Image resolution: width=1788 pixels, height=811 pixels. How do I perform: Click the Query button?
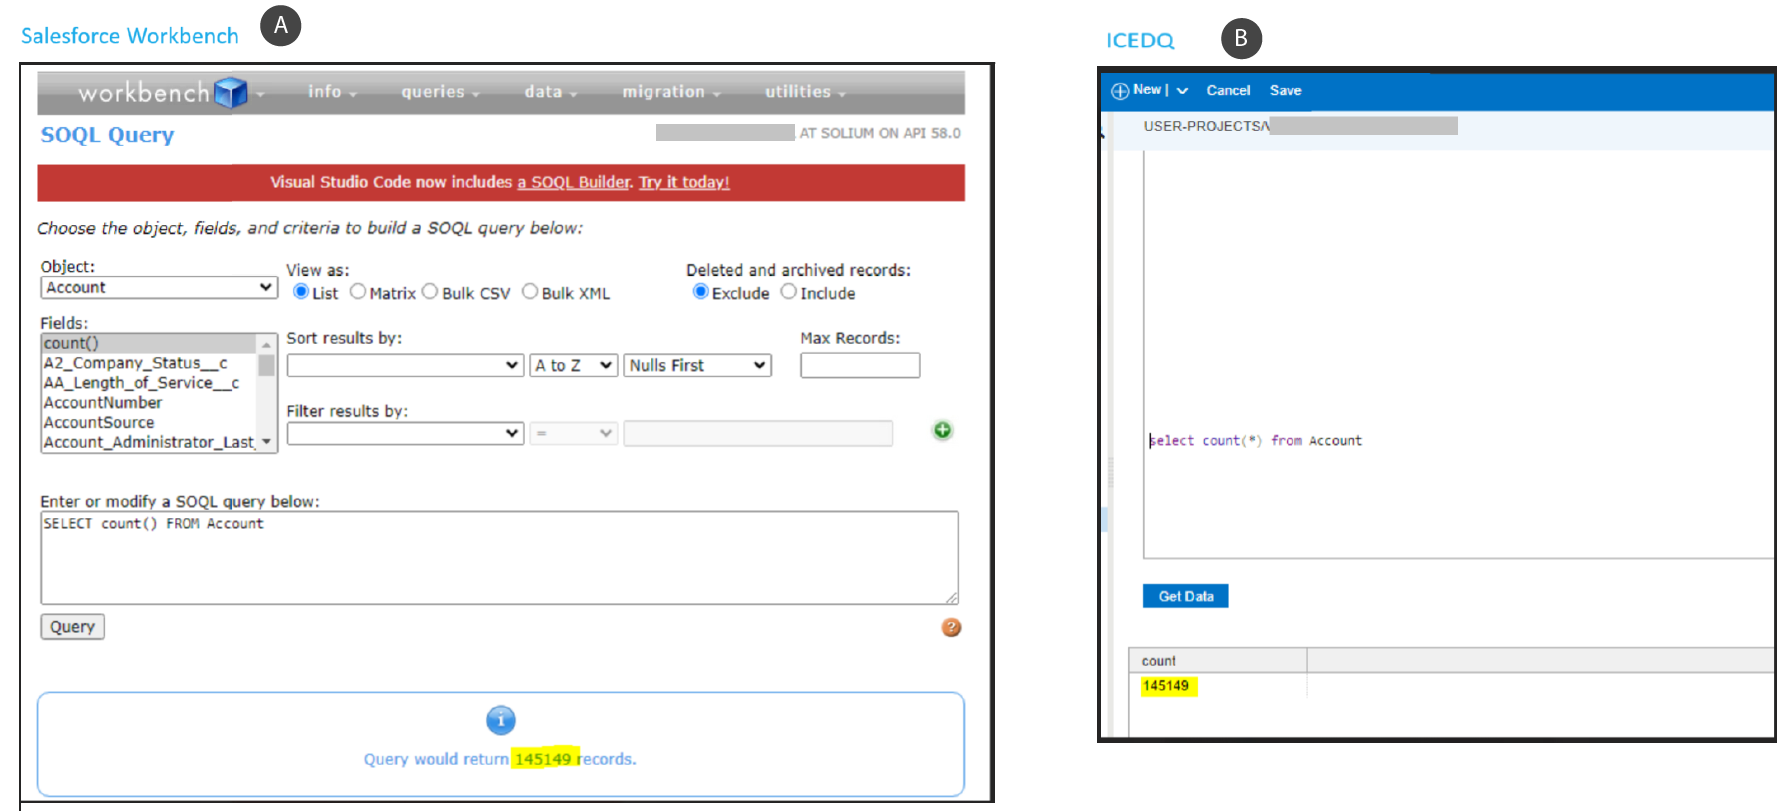point(72,627)
